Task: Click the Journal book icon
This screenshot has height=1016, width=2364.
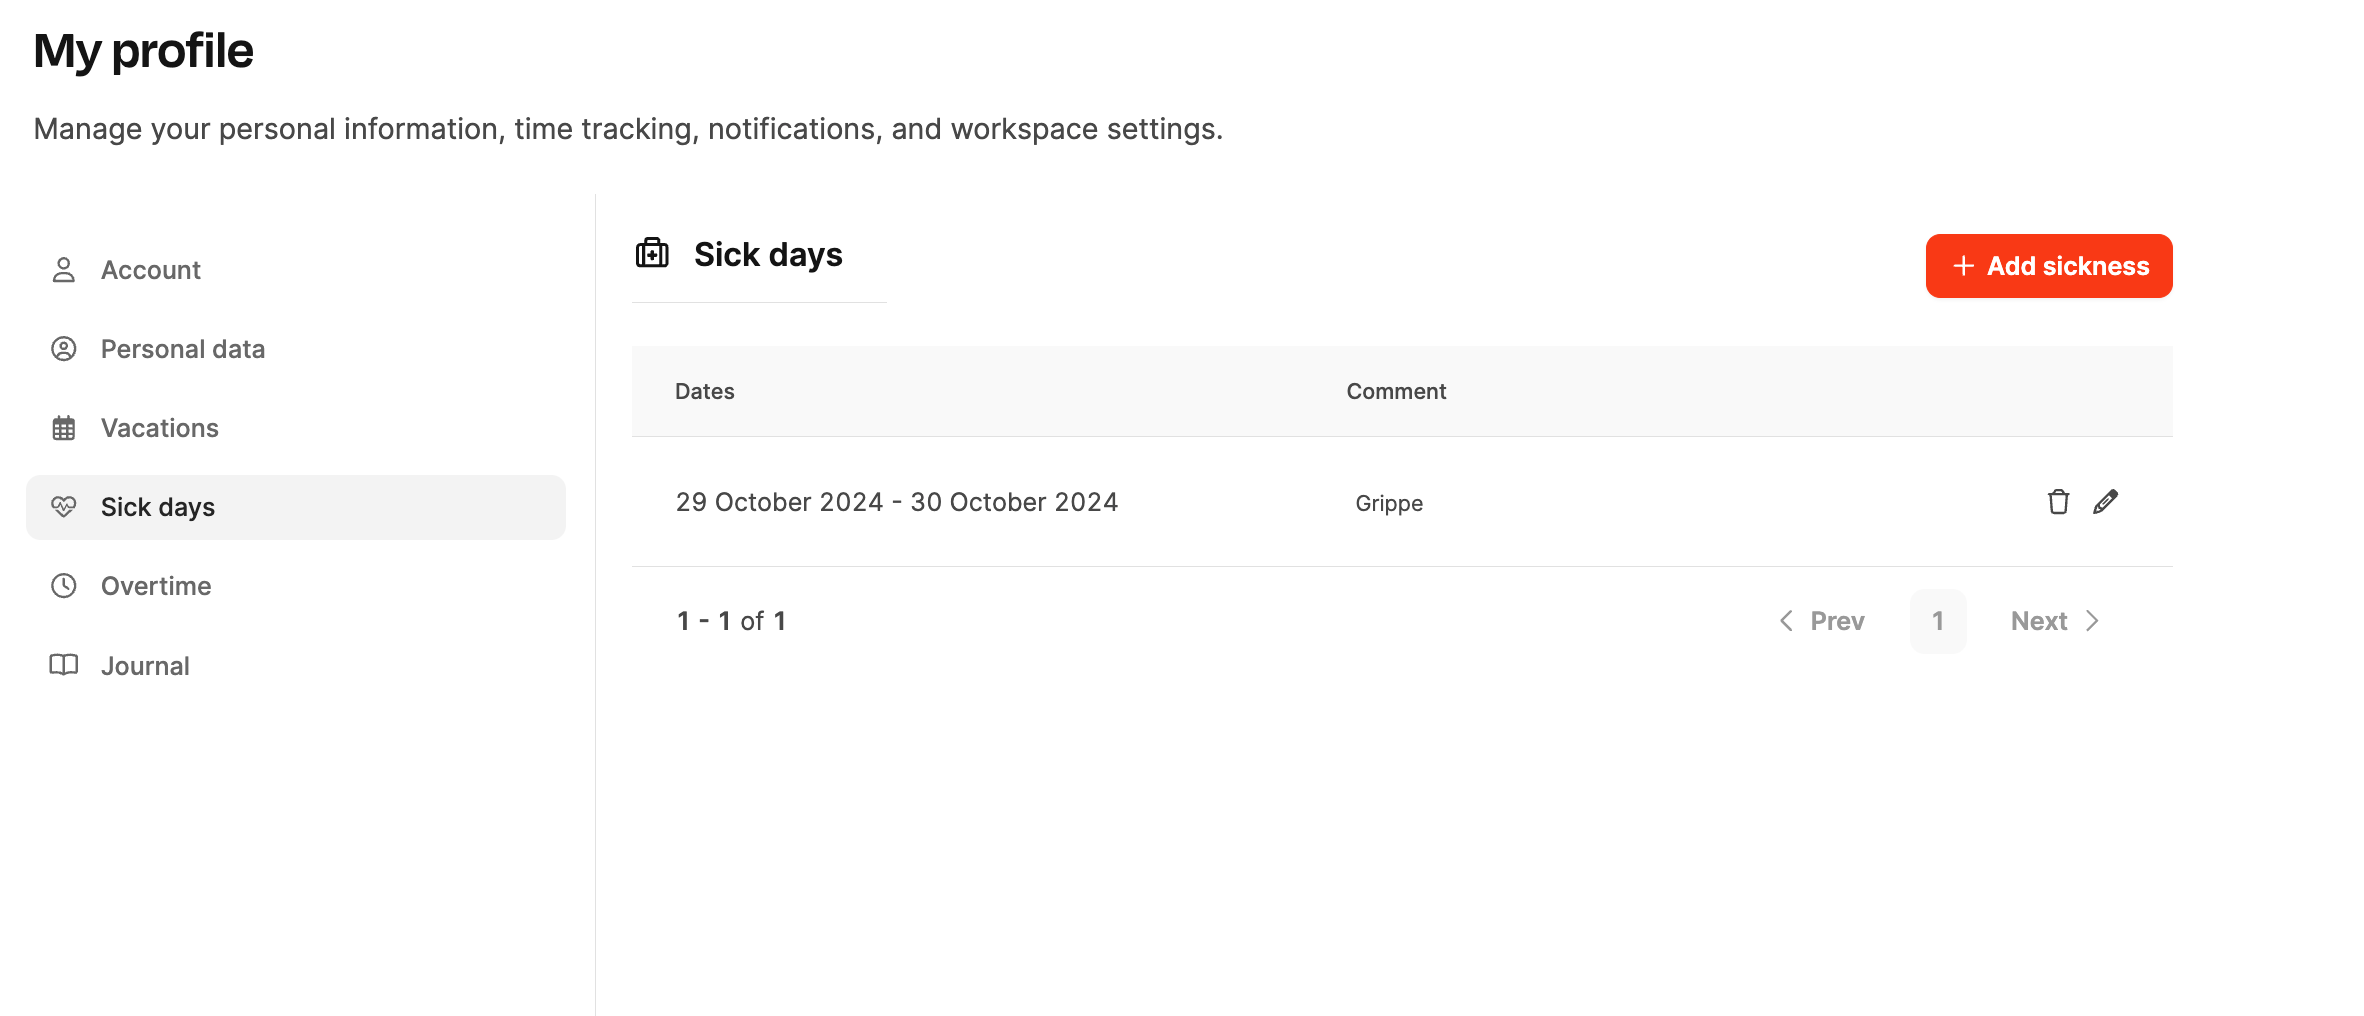Action: [64, 665]
